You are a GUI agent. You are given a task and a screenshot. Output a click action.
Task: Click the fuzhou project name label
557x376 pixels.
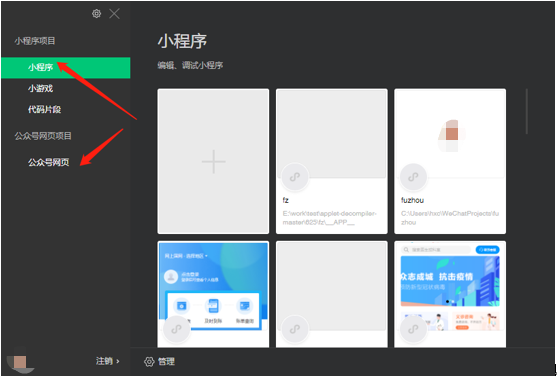pyautogui.click(x=412, y=200)
